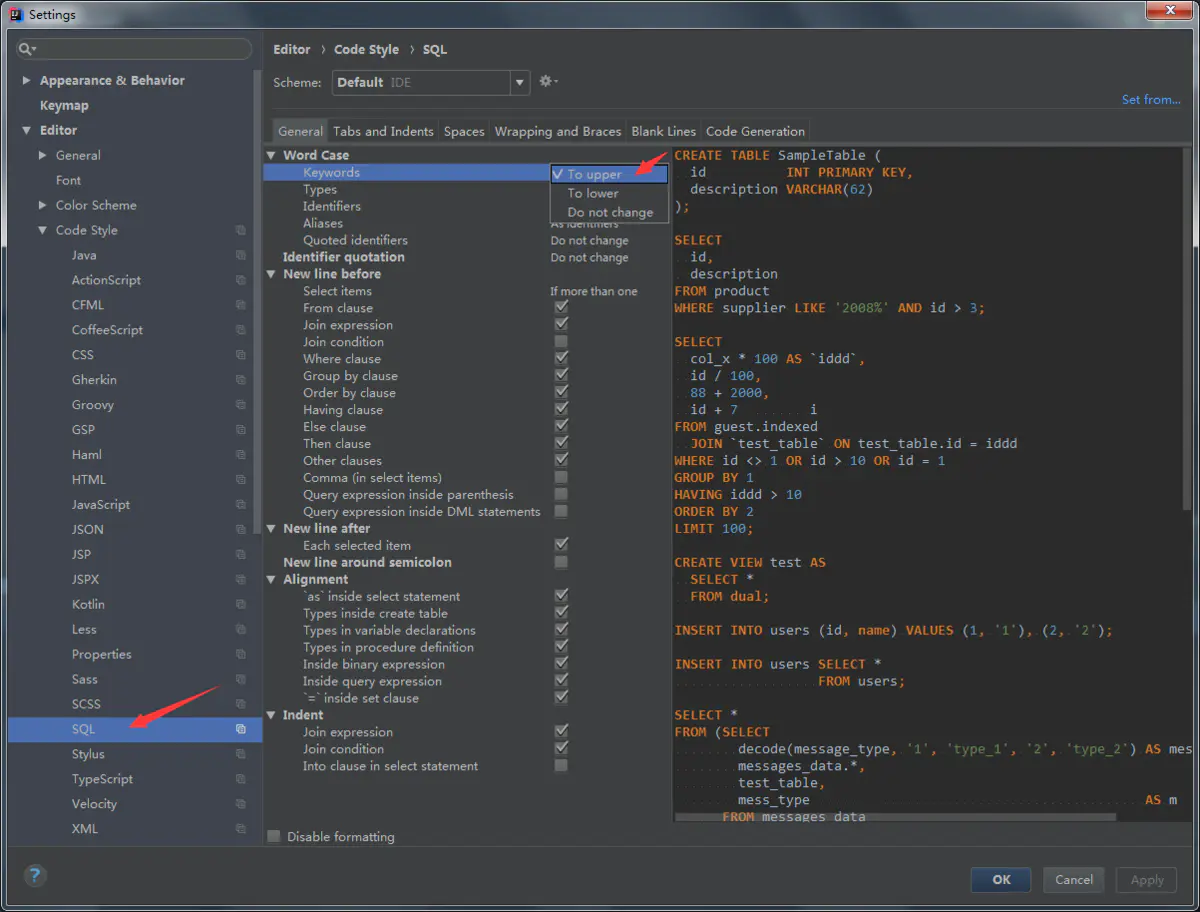Click the copy-settings icon beside CFML
The width and height of the screenshot is (1200, 912).
coord(240,305)
